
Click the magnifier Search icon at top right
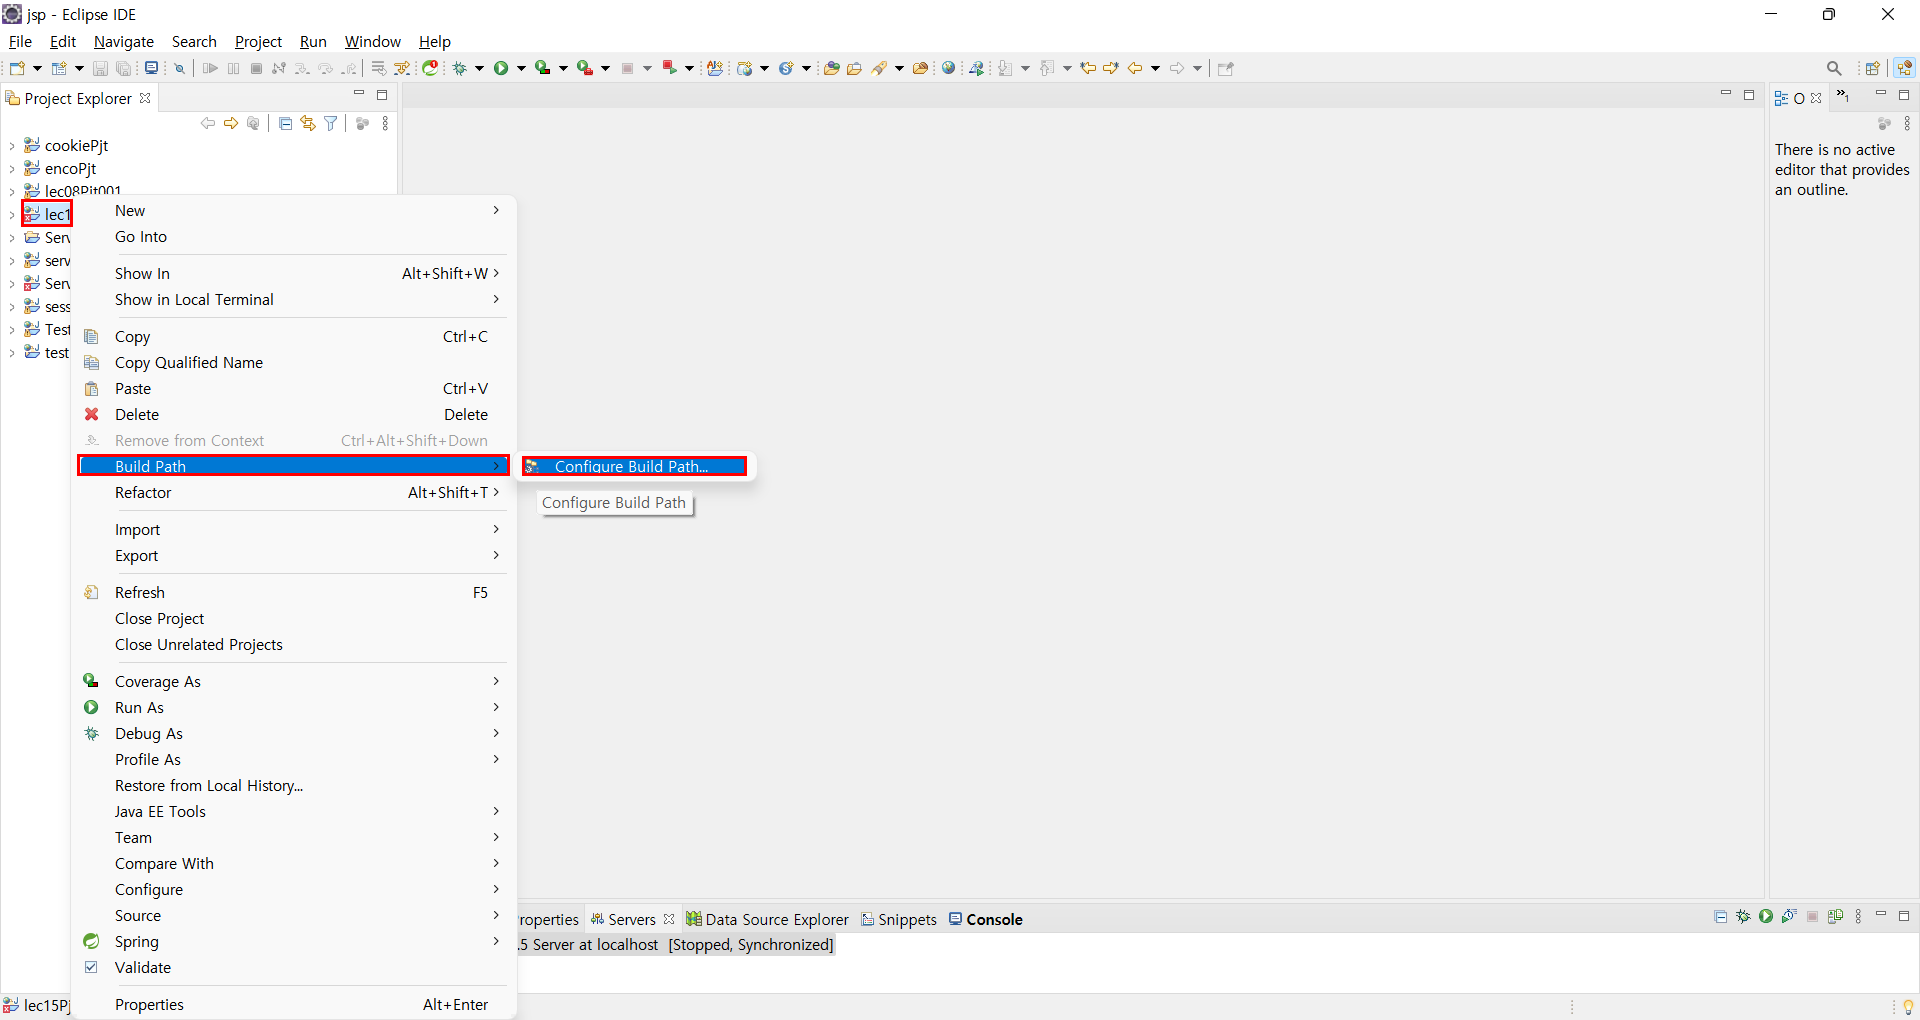tap(1834, 68)
